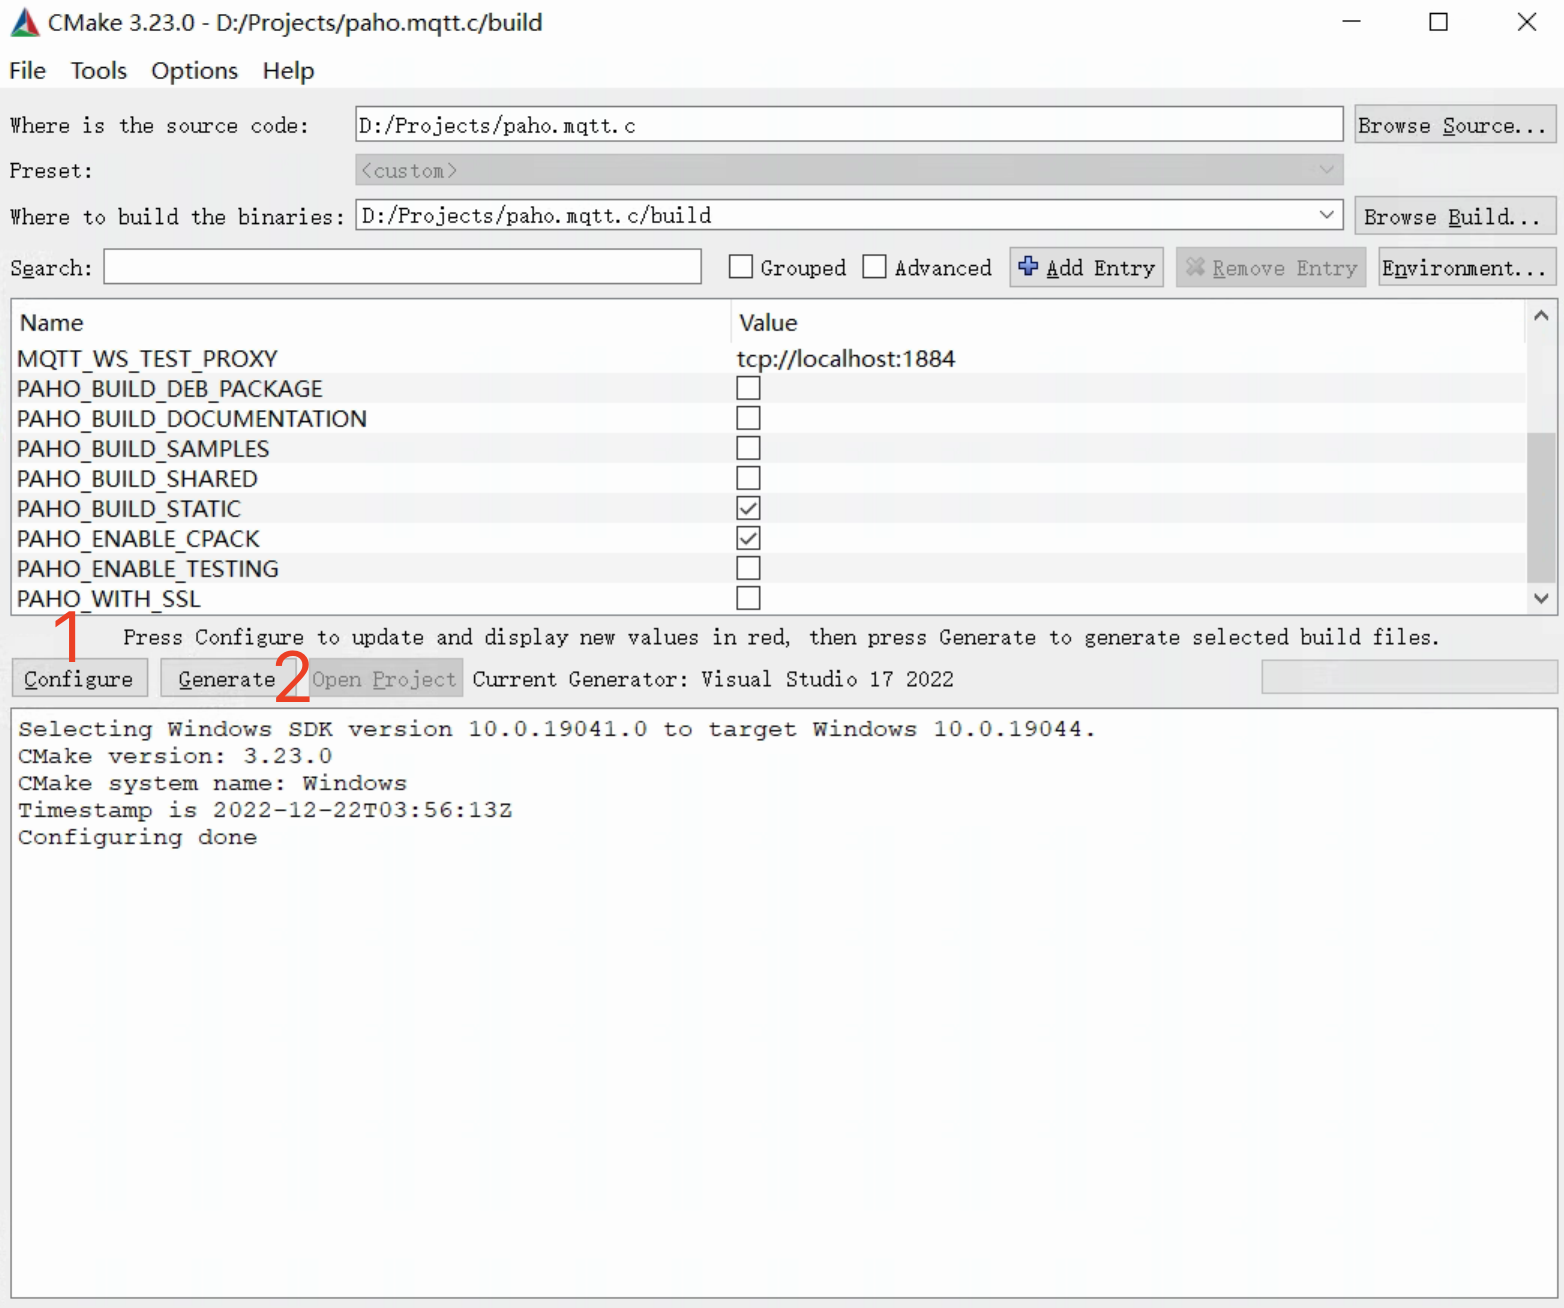Click the Value column header

[1128, 322]
